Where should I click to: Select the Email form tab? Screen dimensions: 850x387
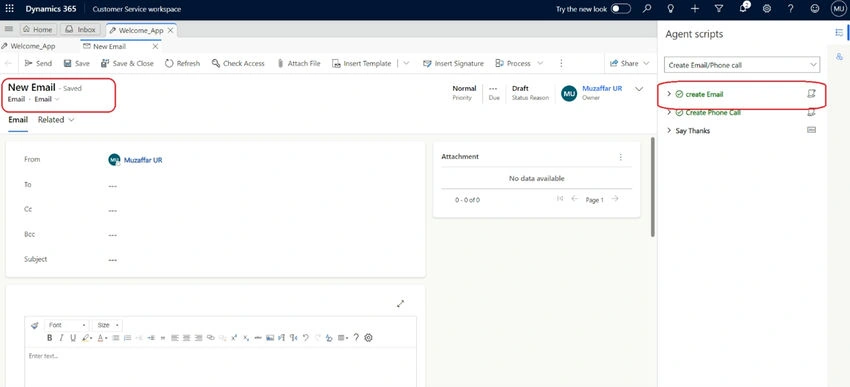(18, 120)
